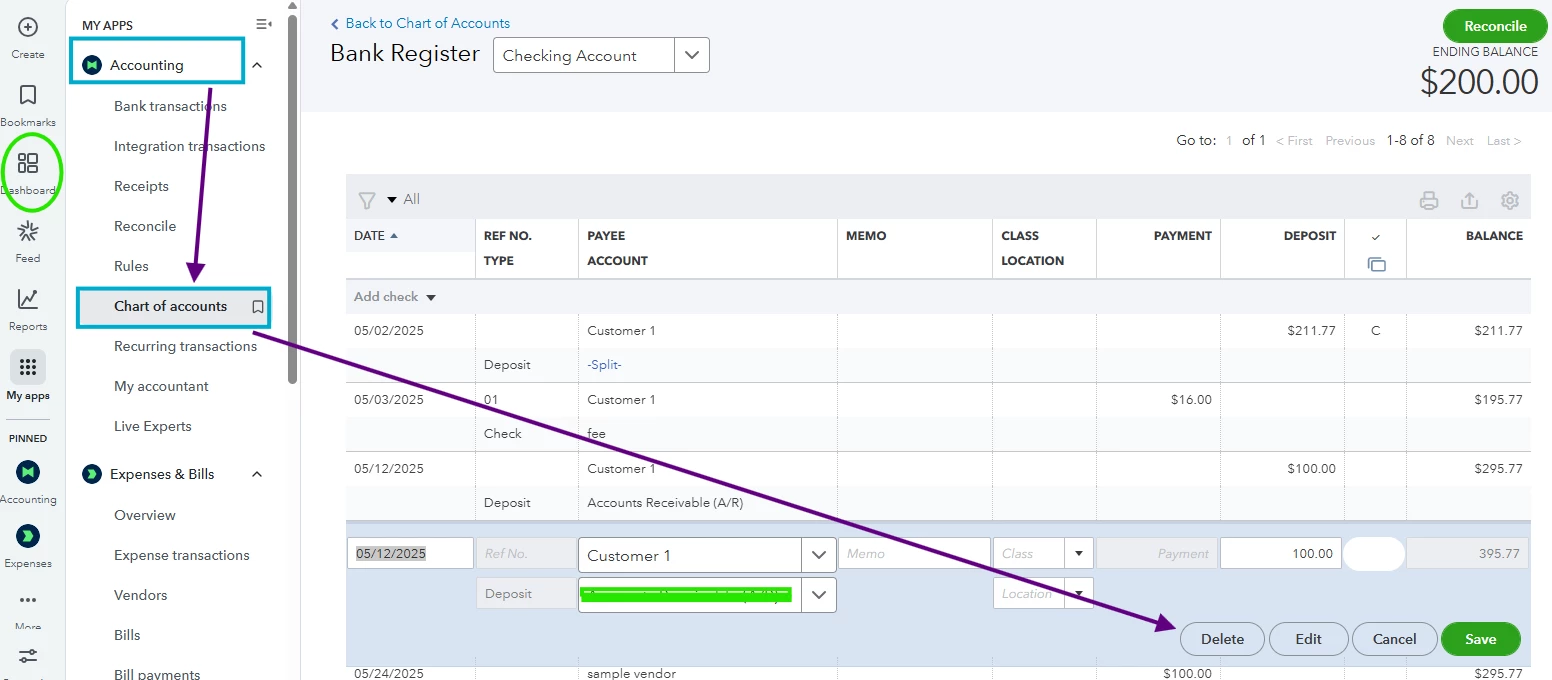Image resolution: width=1552 pixels, height=680 pixels.
Task: Show More options ellipsis icon
Action: click(28, 601)
